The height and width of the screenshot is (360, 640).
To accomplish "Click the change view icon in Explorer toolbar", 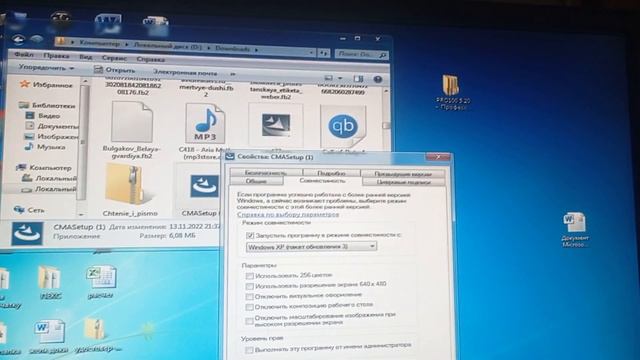I will pos(329,78).
